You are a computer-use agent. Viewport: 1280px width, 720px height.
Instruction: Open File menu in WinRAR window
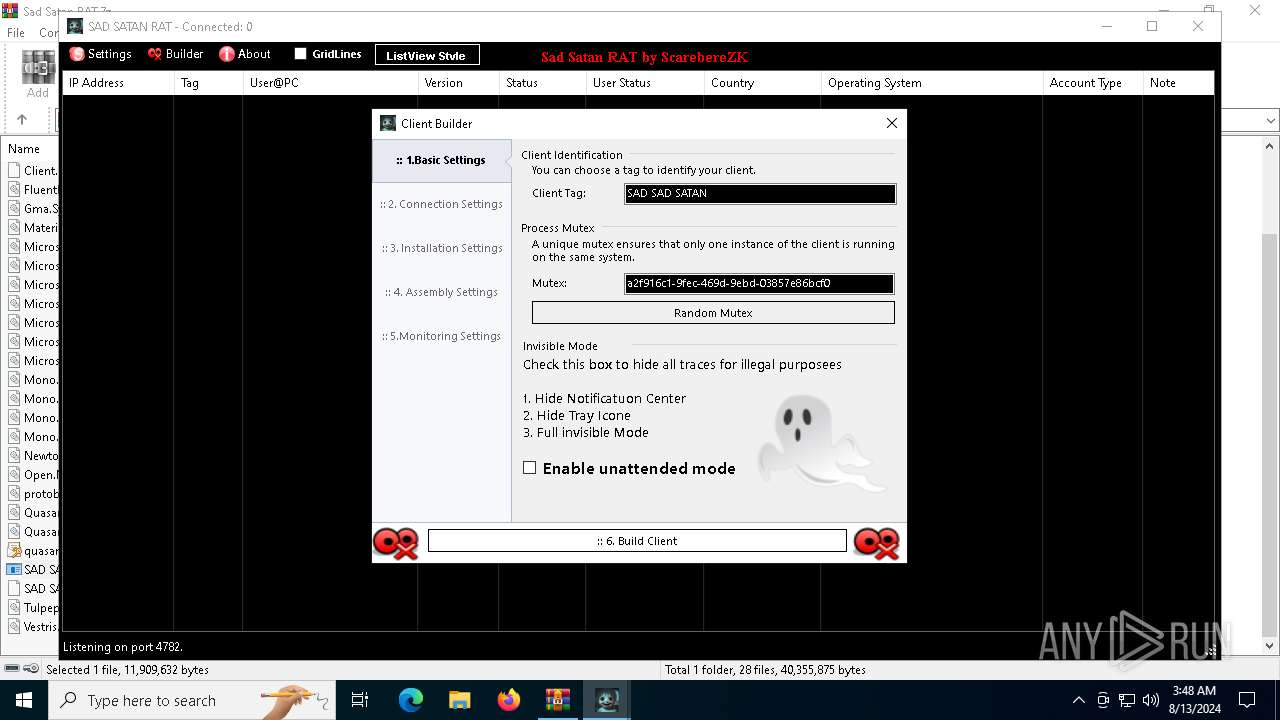(16, 33)
